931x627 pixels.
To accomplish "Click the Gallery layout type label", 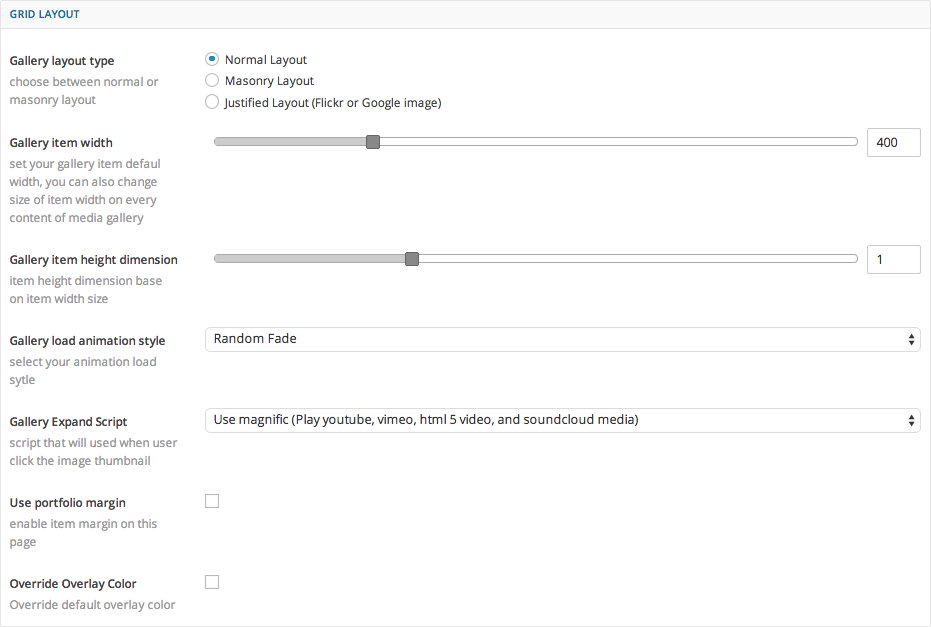I will tap(62, 61).
